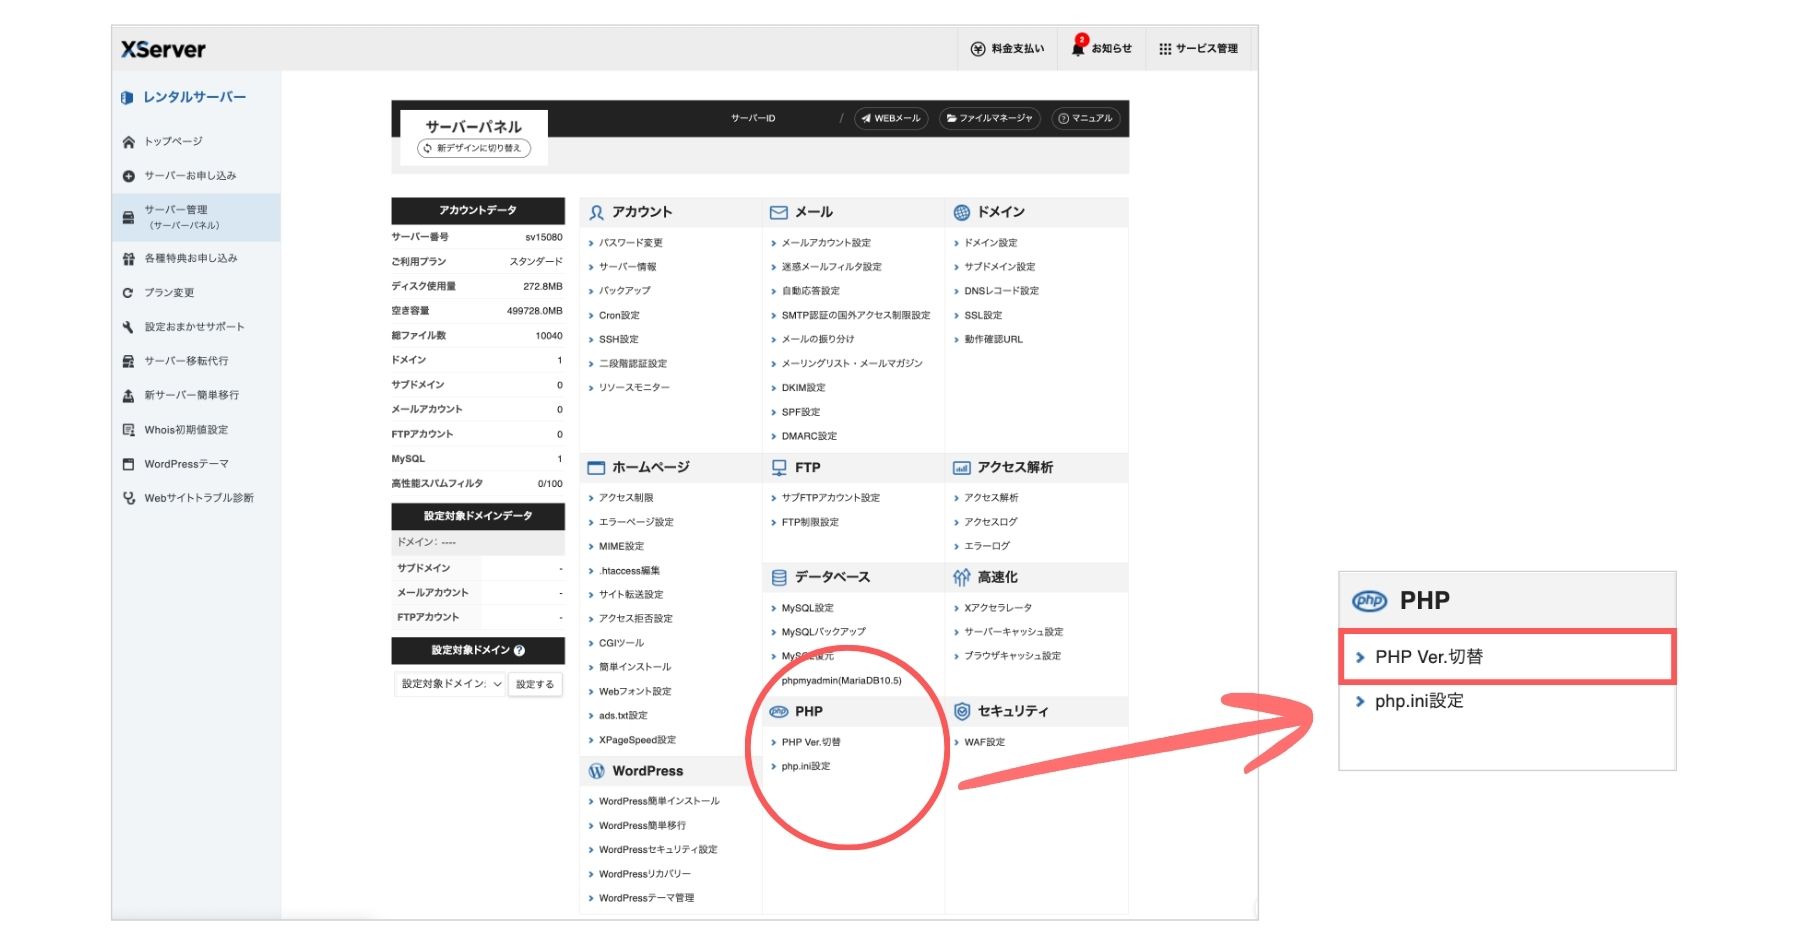Click the レンタルサーバー header icon

point(127,98)
